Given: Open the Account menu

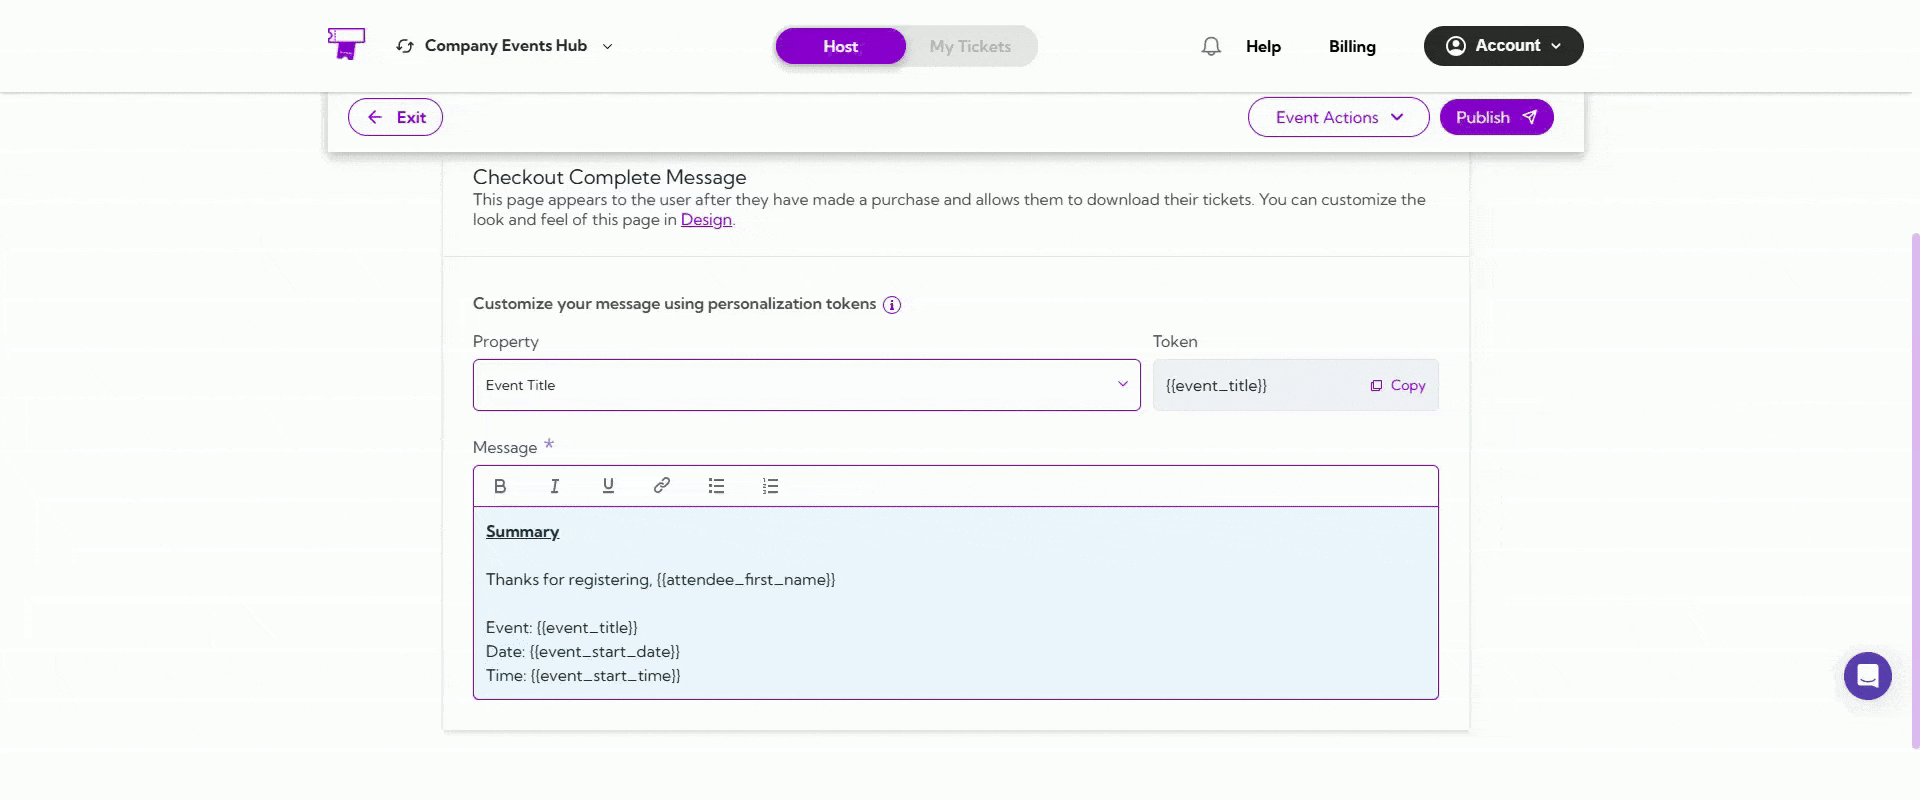Looking at the screenshot, I should pyautogui.click(x=1503, y=46).
